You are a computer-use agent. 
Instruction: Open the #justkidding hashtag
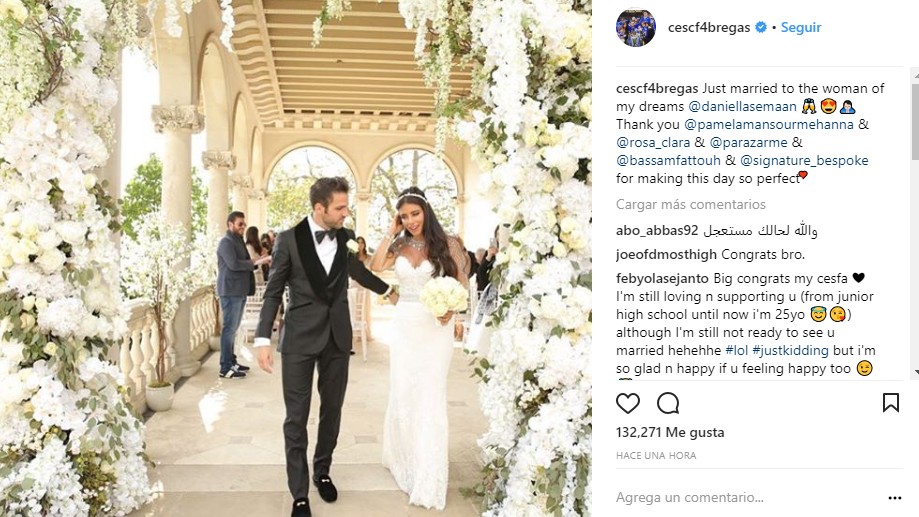(790, 351)
